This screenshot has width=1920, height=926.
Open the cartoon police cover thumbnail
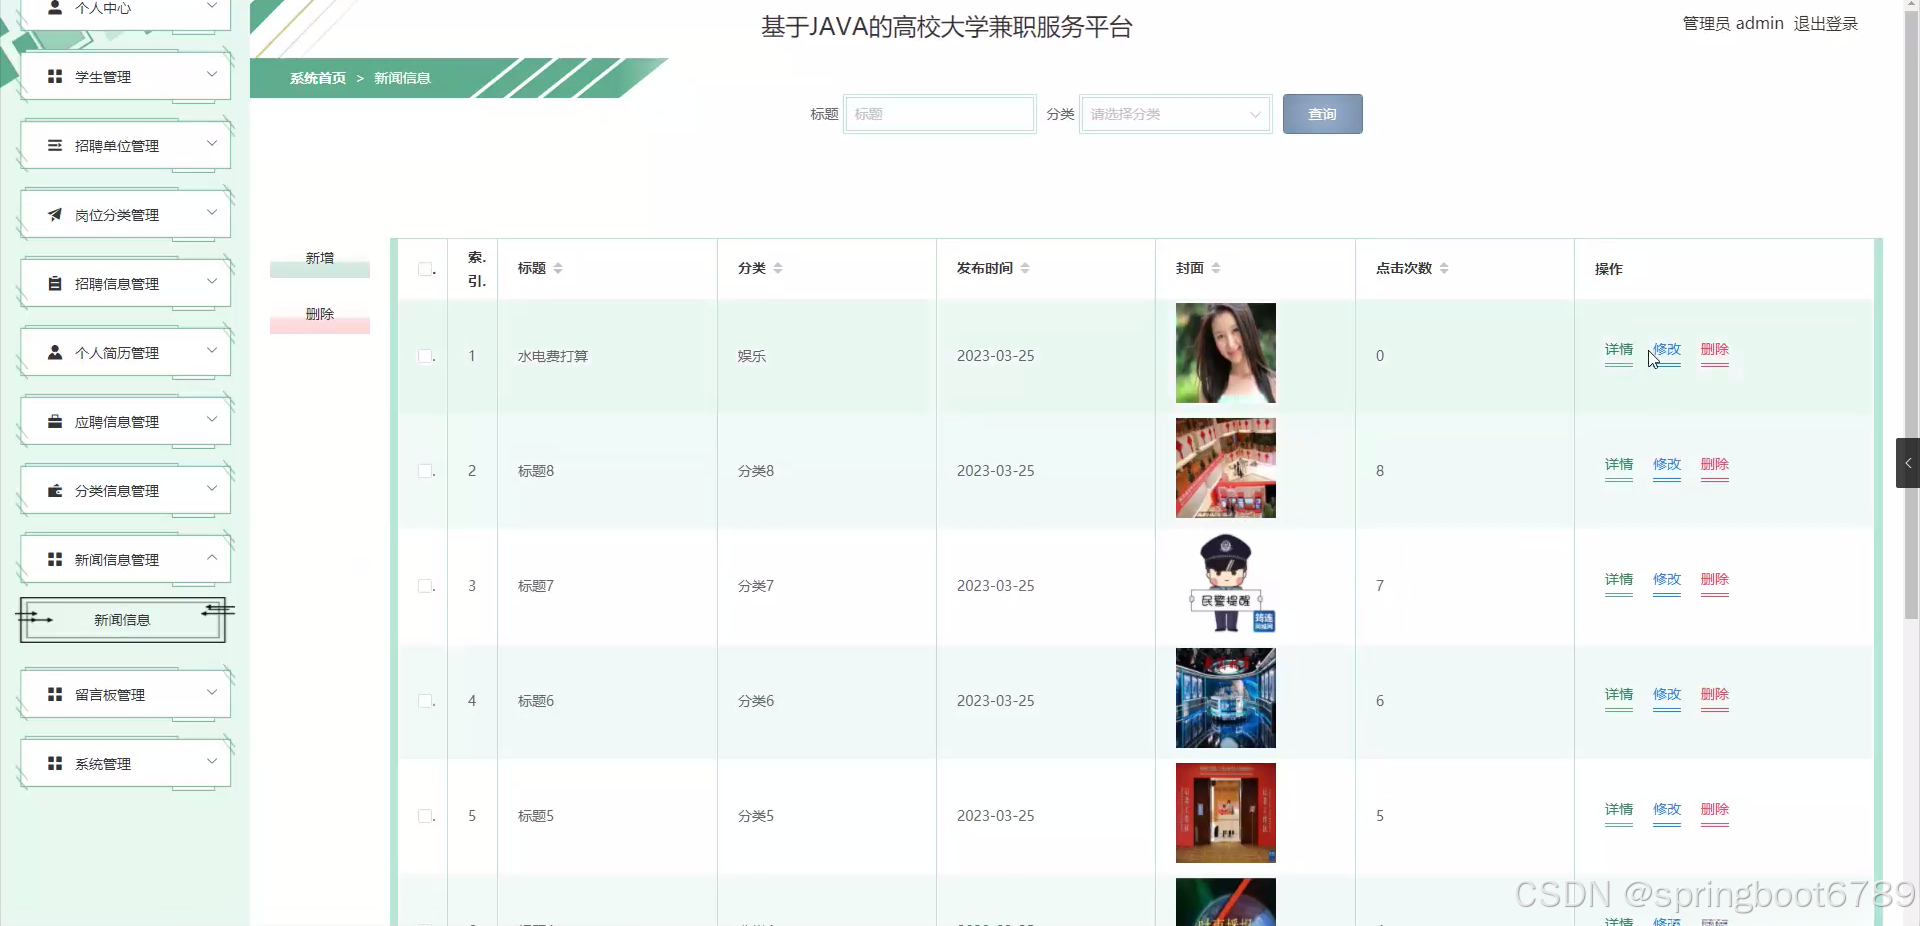1226,583
